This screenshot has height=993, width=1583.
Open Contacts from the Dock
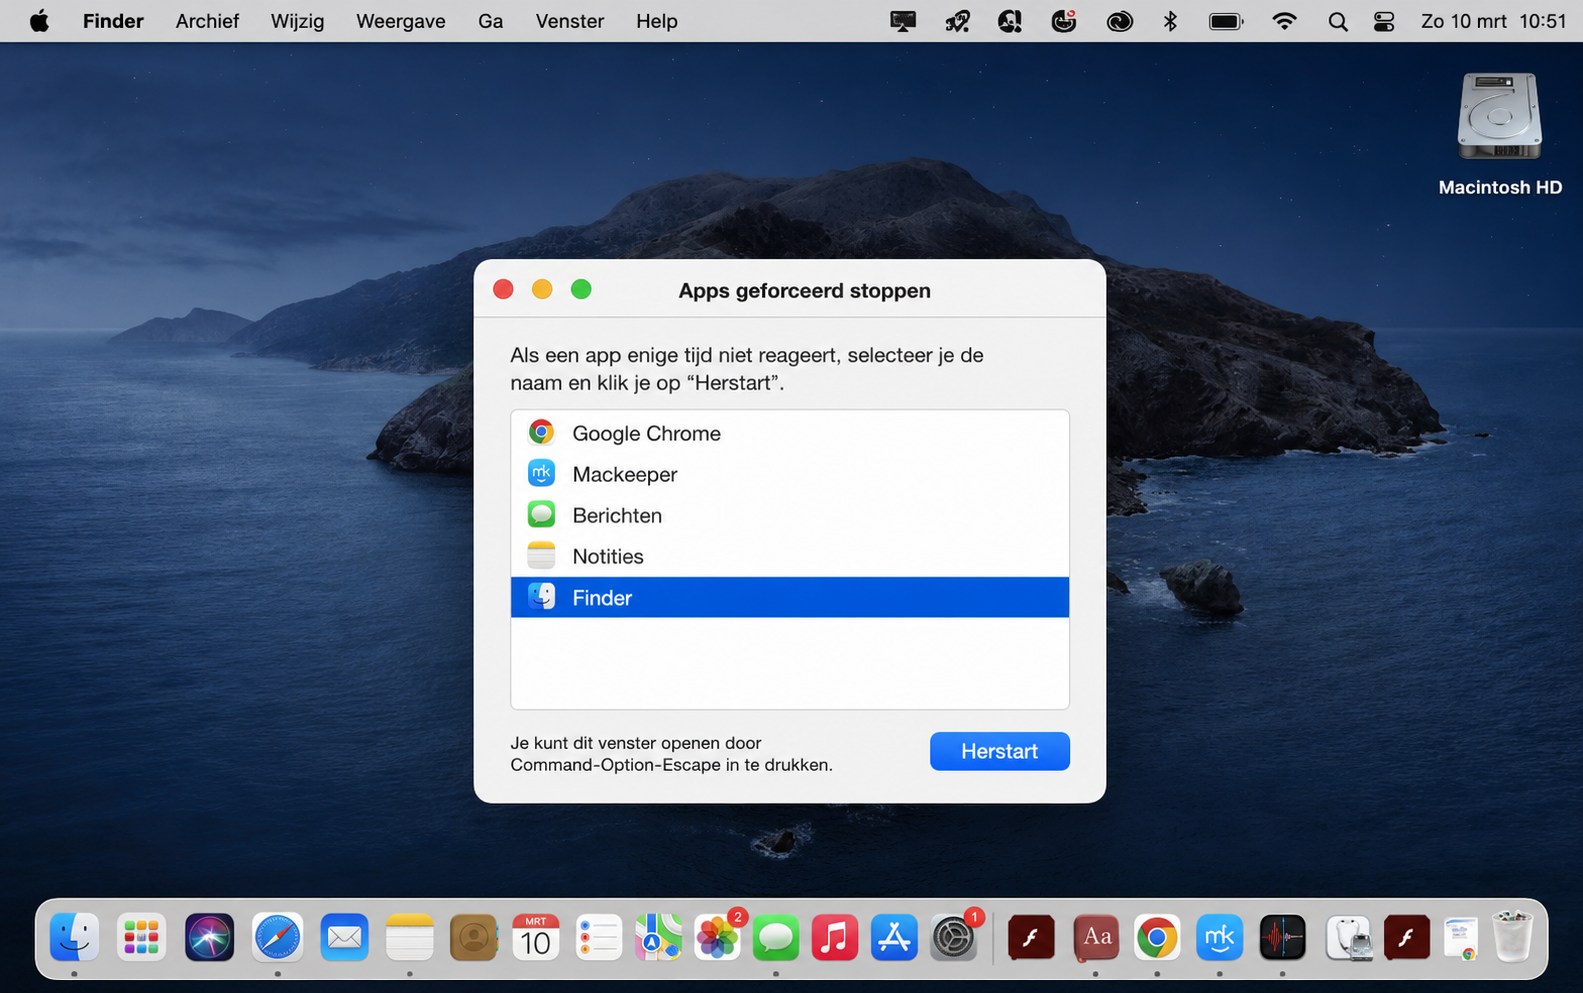click(474, 938)
